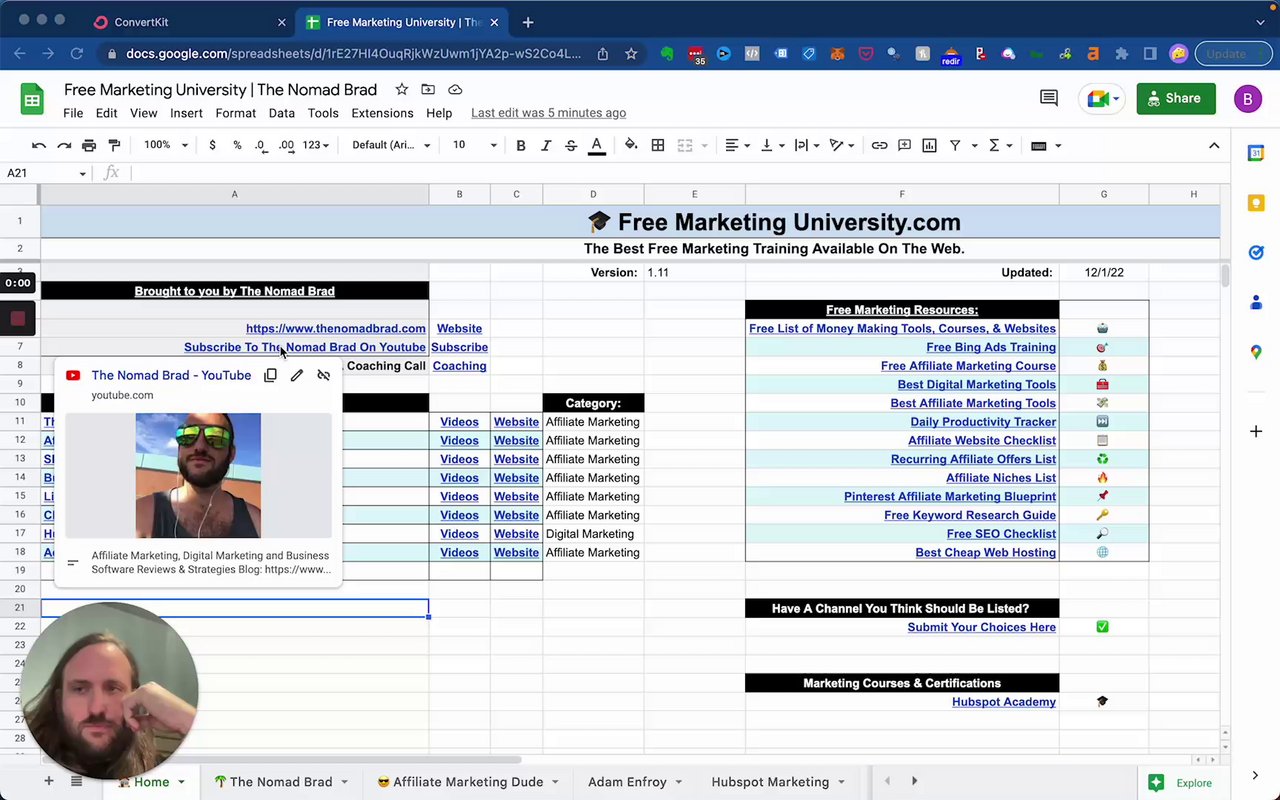The width and height of the screenshot is (1280, 800).
Task: Bookmark this page with the address bar star
Action: coord(631,54)
